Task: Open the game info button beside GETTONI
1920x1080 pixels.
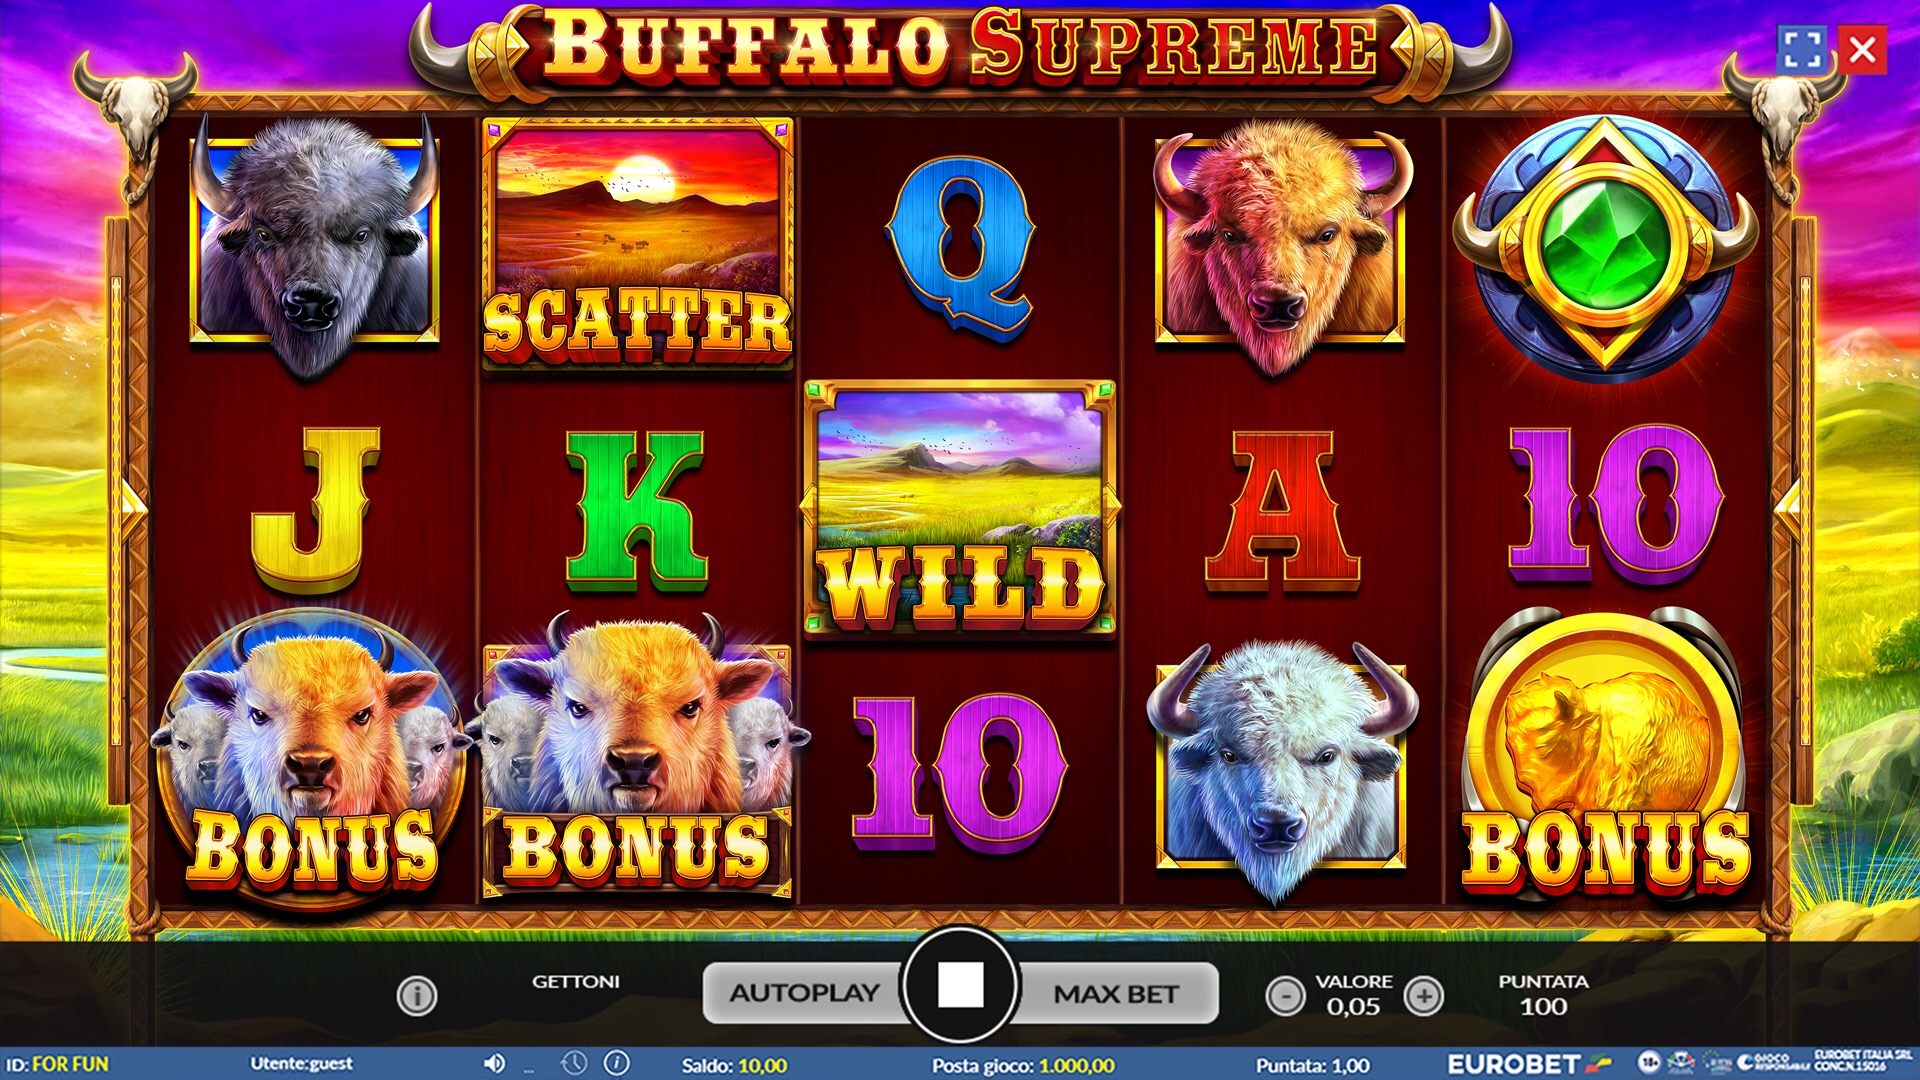Action: tap(416, 995)
